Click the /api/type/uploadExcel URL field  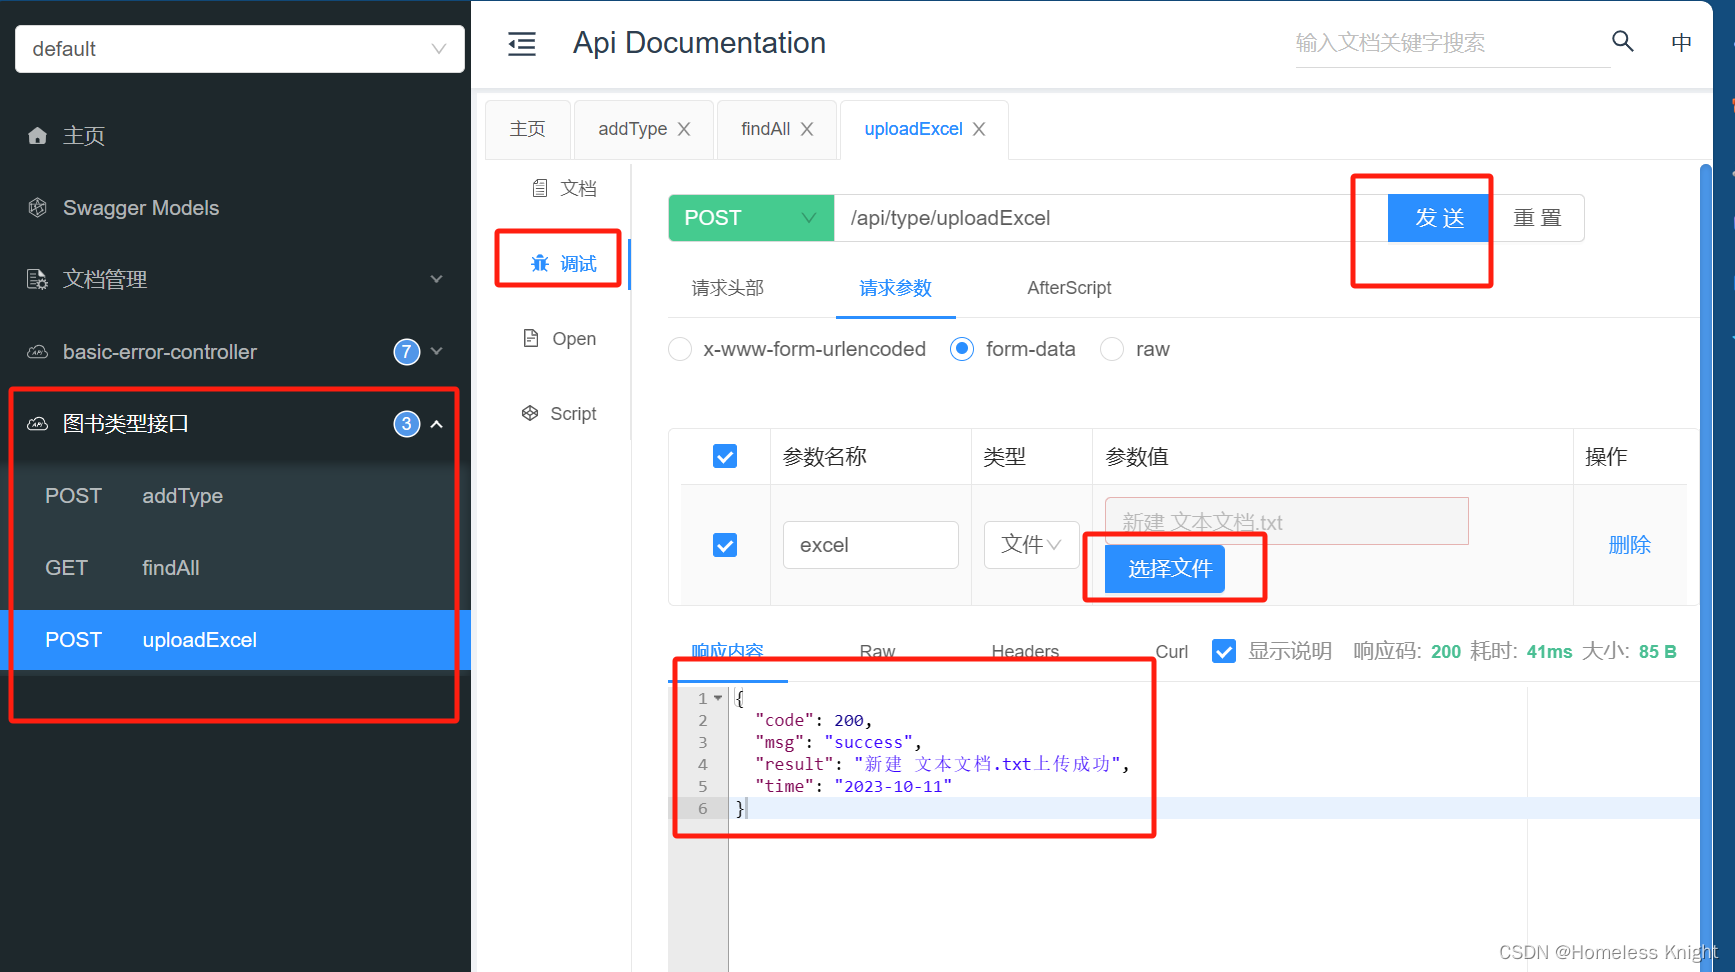click(x=1110, y=218)
